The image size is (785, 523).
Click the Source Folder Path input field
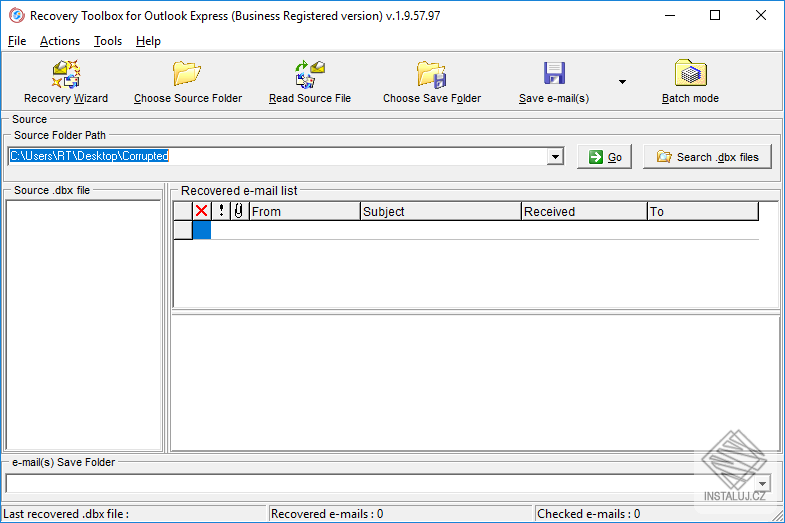[x=278, y=156]
